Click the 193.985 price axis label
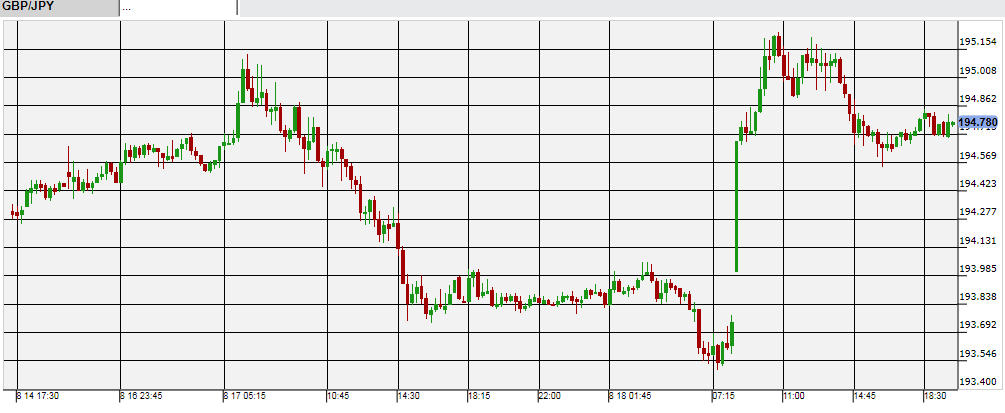The image size is (1005, 413). pyautogui.click(x=977, y=268)
